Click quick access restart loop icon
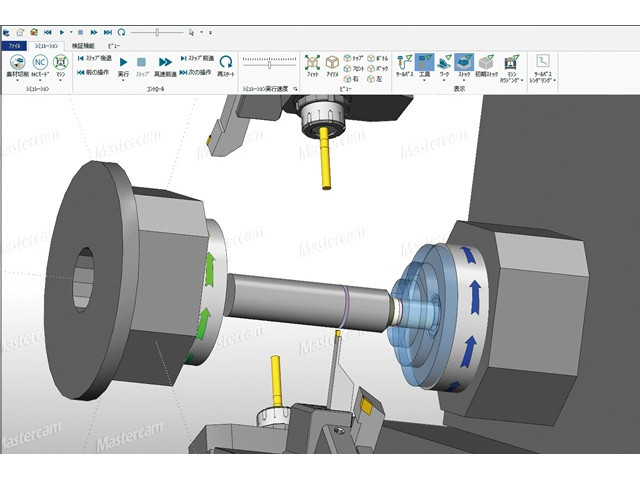The height and width of the screenshot is (480, 640). tap(121, 32)
